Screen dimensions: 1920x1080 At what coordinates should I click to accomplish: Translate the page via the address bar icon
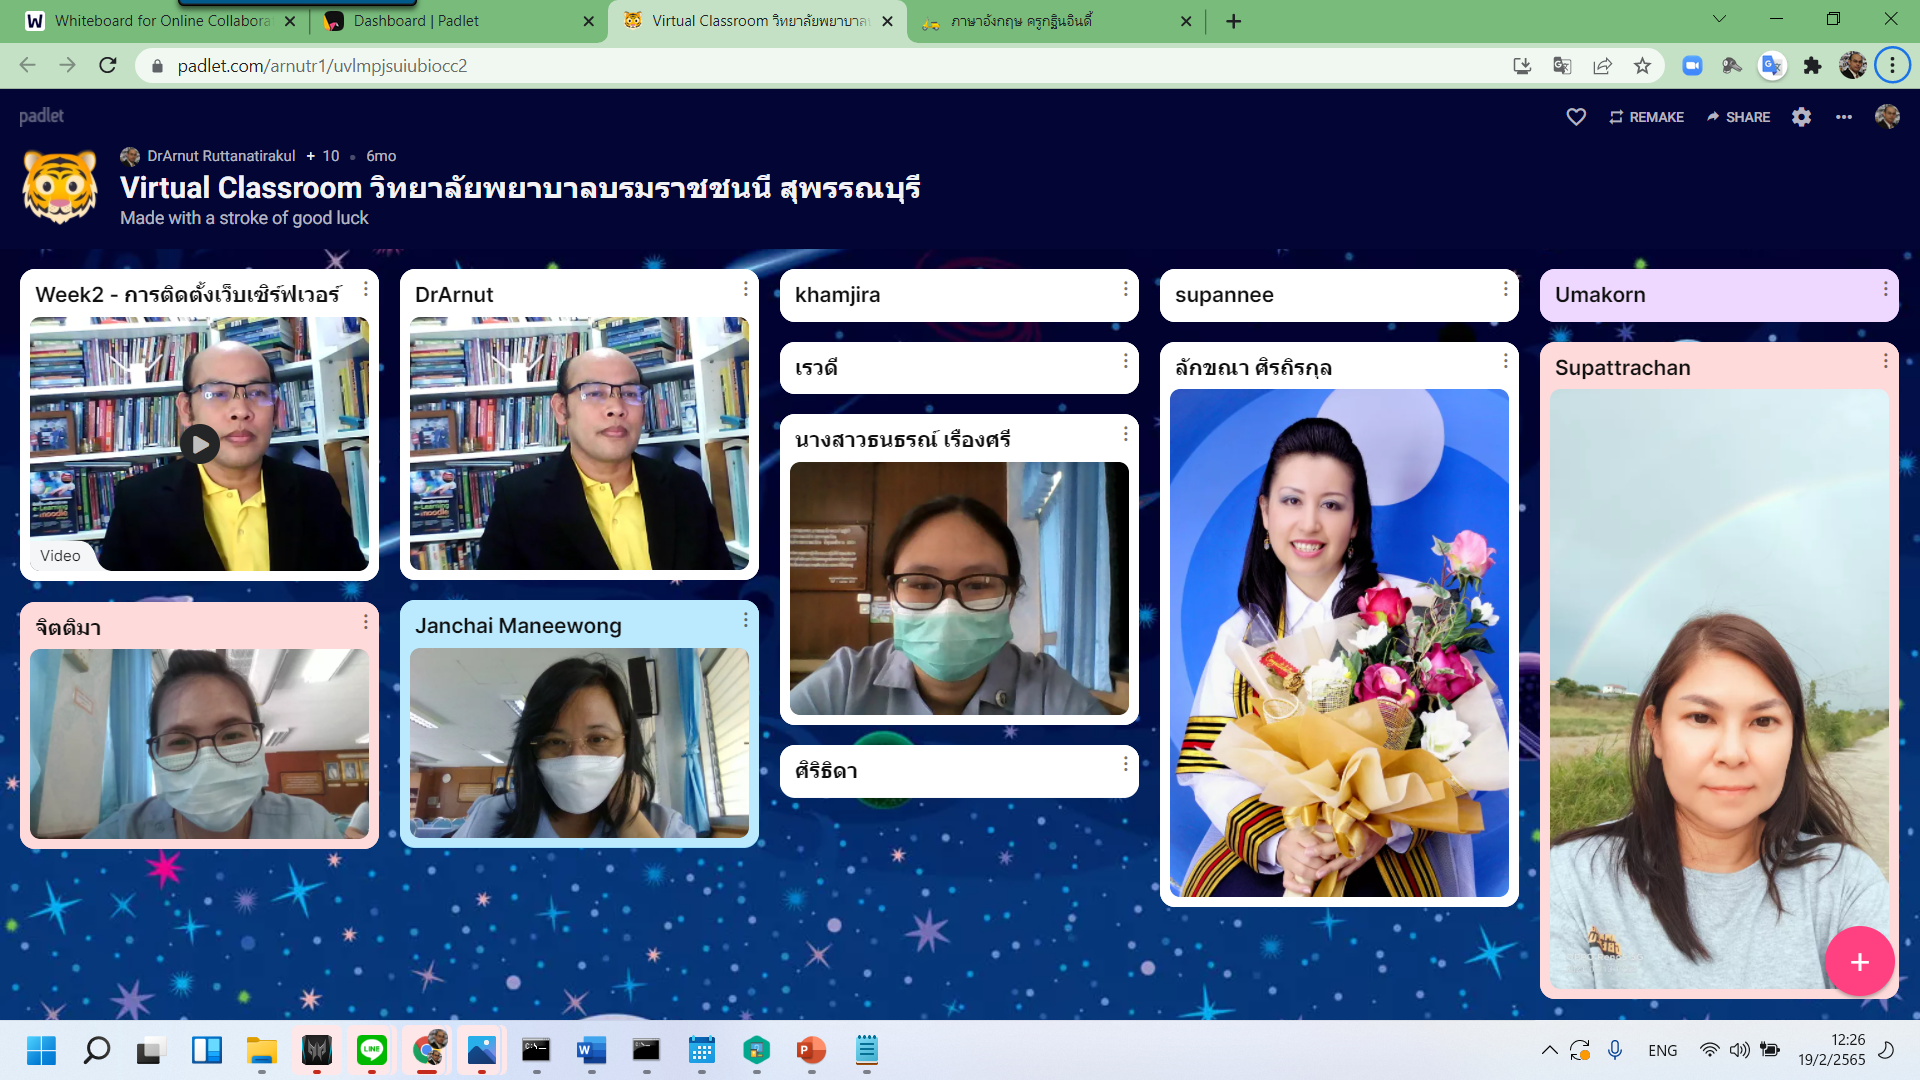tap(1562, 66)
